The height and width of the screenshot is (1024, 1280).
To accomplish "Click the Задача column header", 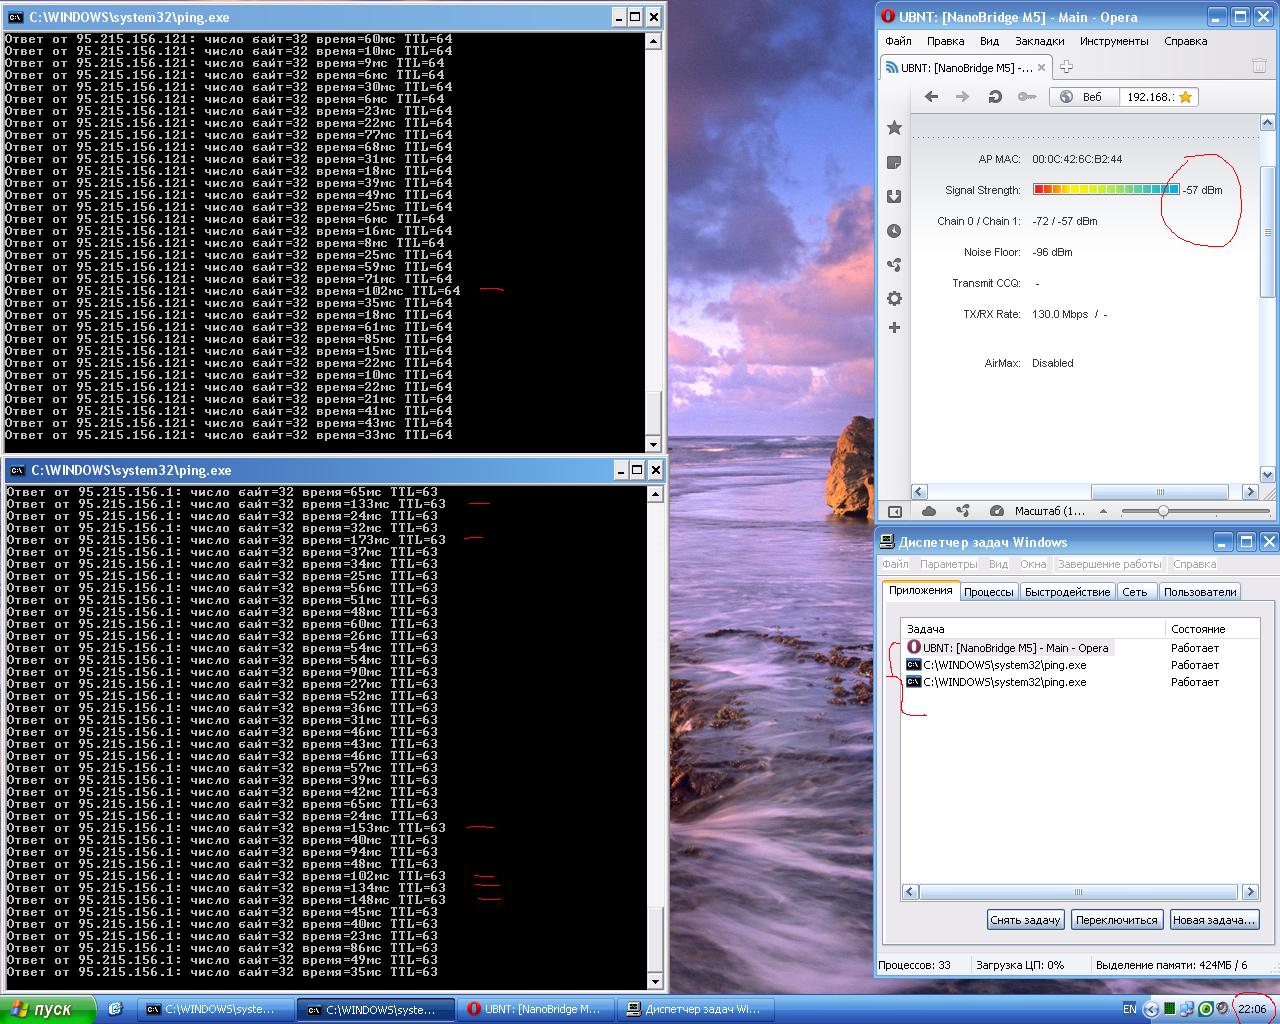I will (x=1034, y=629).
